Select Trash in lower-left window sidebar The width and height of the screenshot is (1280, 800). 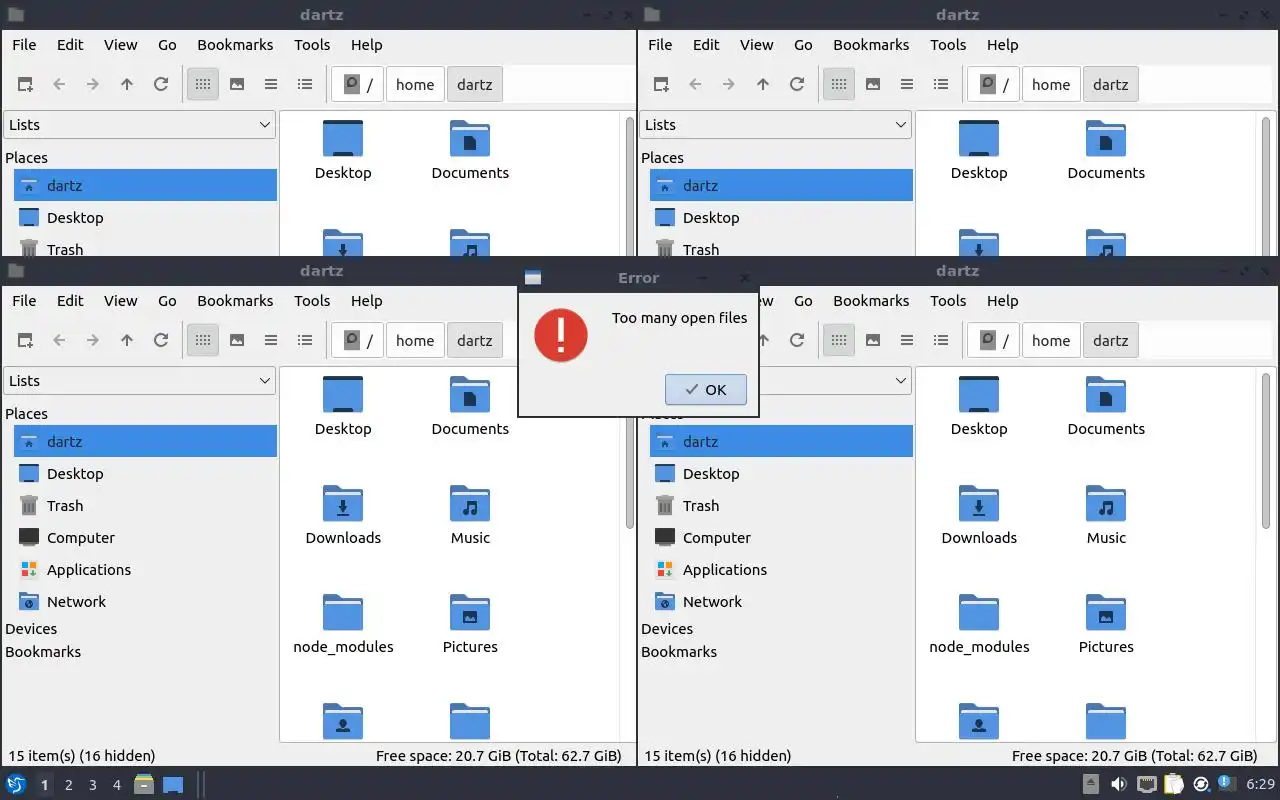[x=145, y=506]
